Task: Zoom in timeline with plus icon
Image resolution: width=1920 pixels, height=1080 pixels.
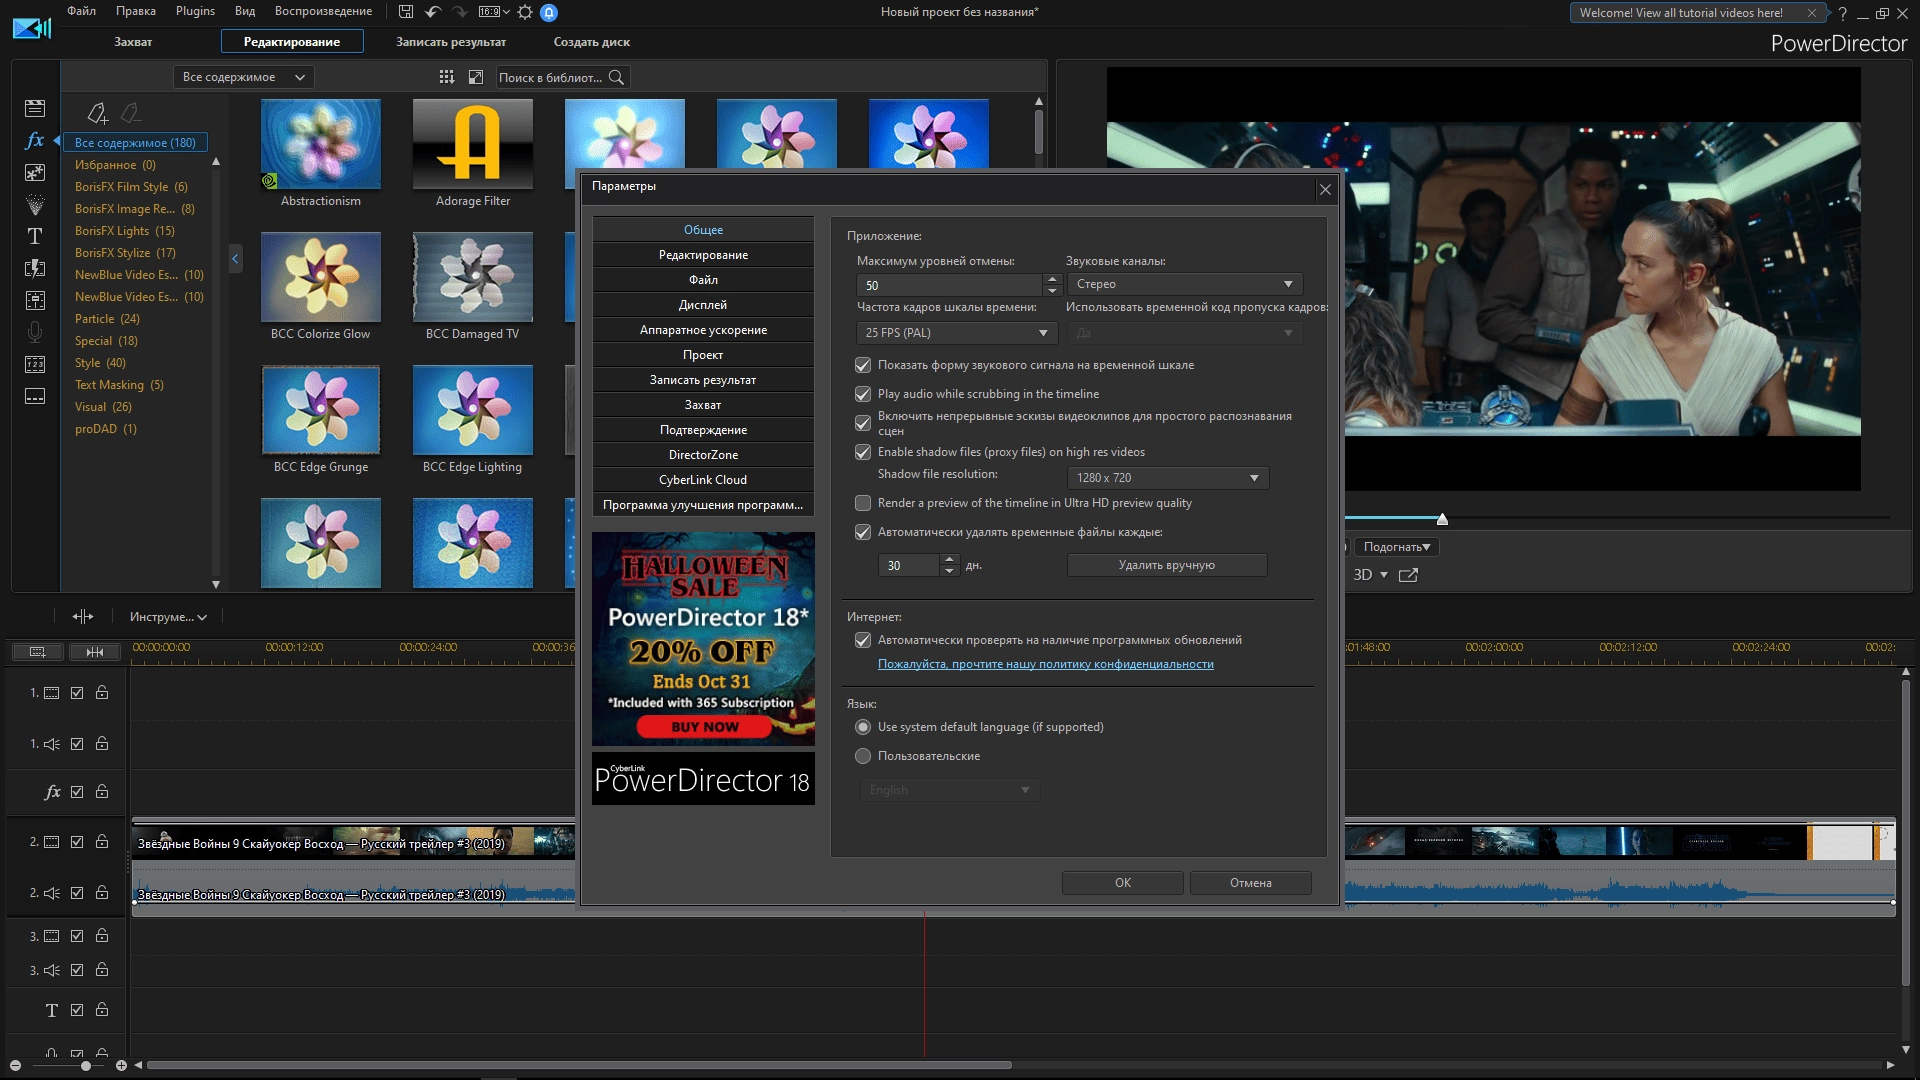Action: 121,1066
